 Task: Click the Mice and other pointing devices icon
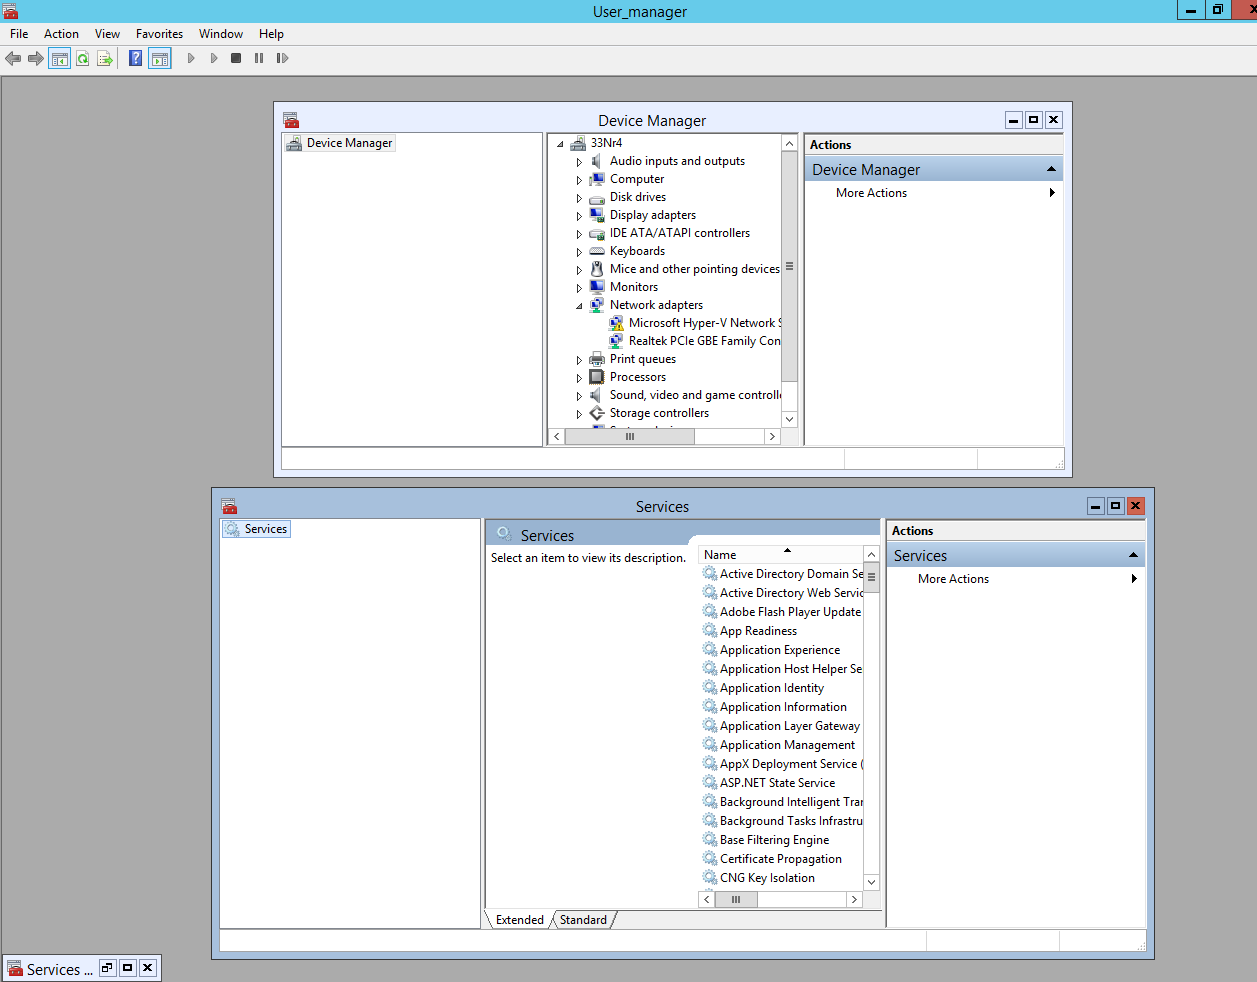click(x=597, y=269)
